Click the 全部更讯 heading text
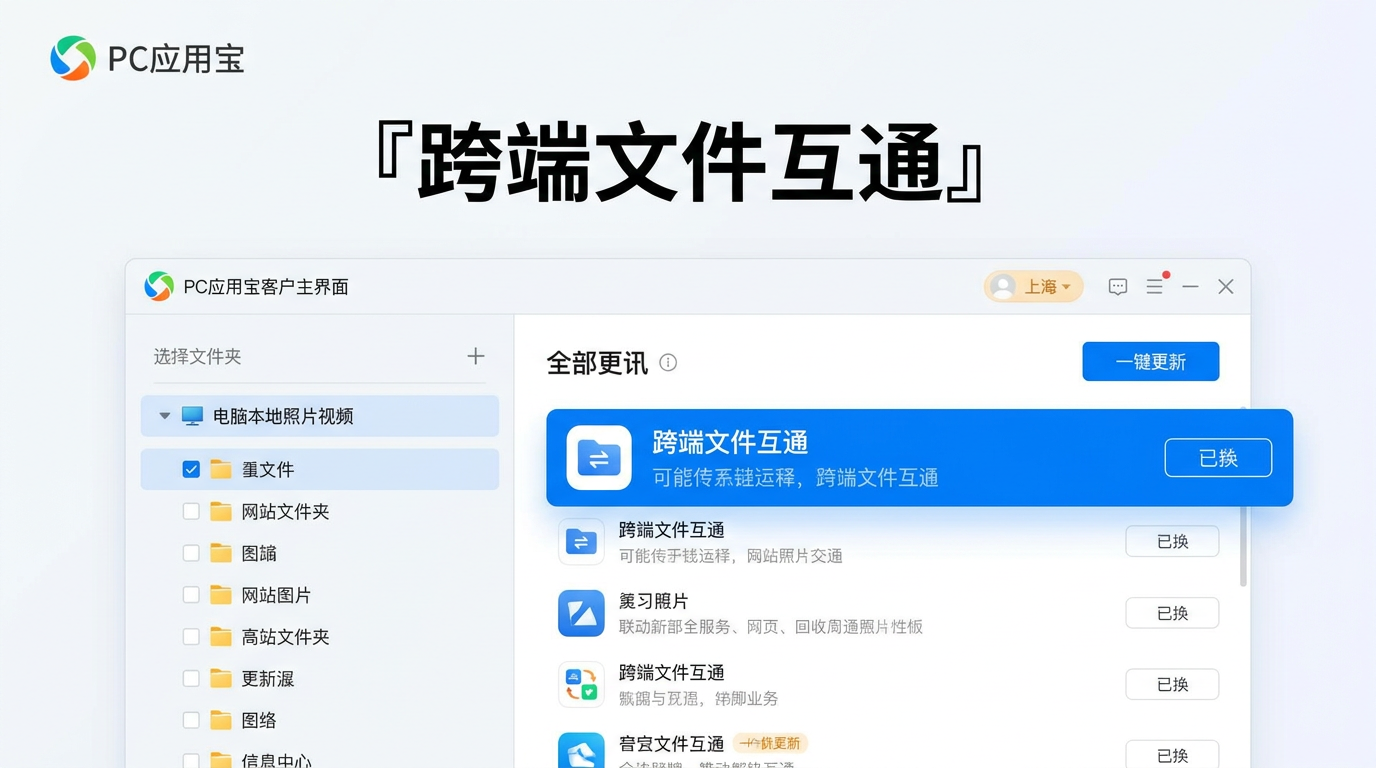 [597, 363]
